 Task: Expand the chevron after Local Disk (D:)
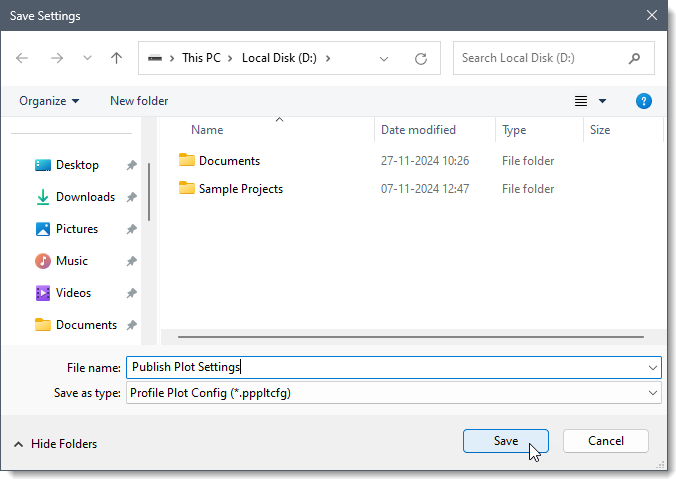click(328, 58)
